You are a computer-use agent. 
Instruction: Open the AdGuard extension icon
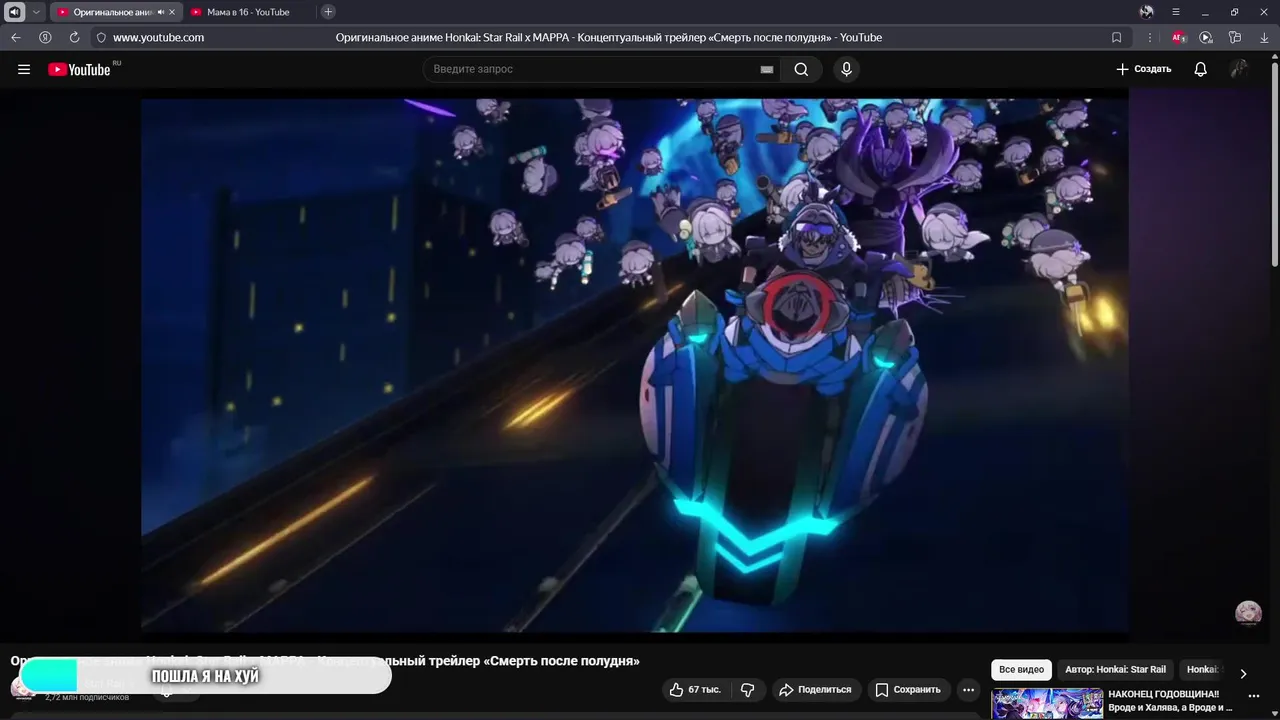point(1178,37)
